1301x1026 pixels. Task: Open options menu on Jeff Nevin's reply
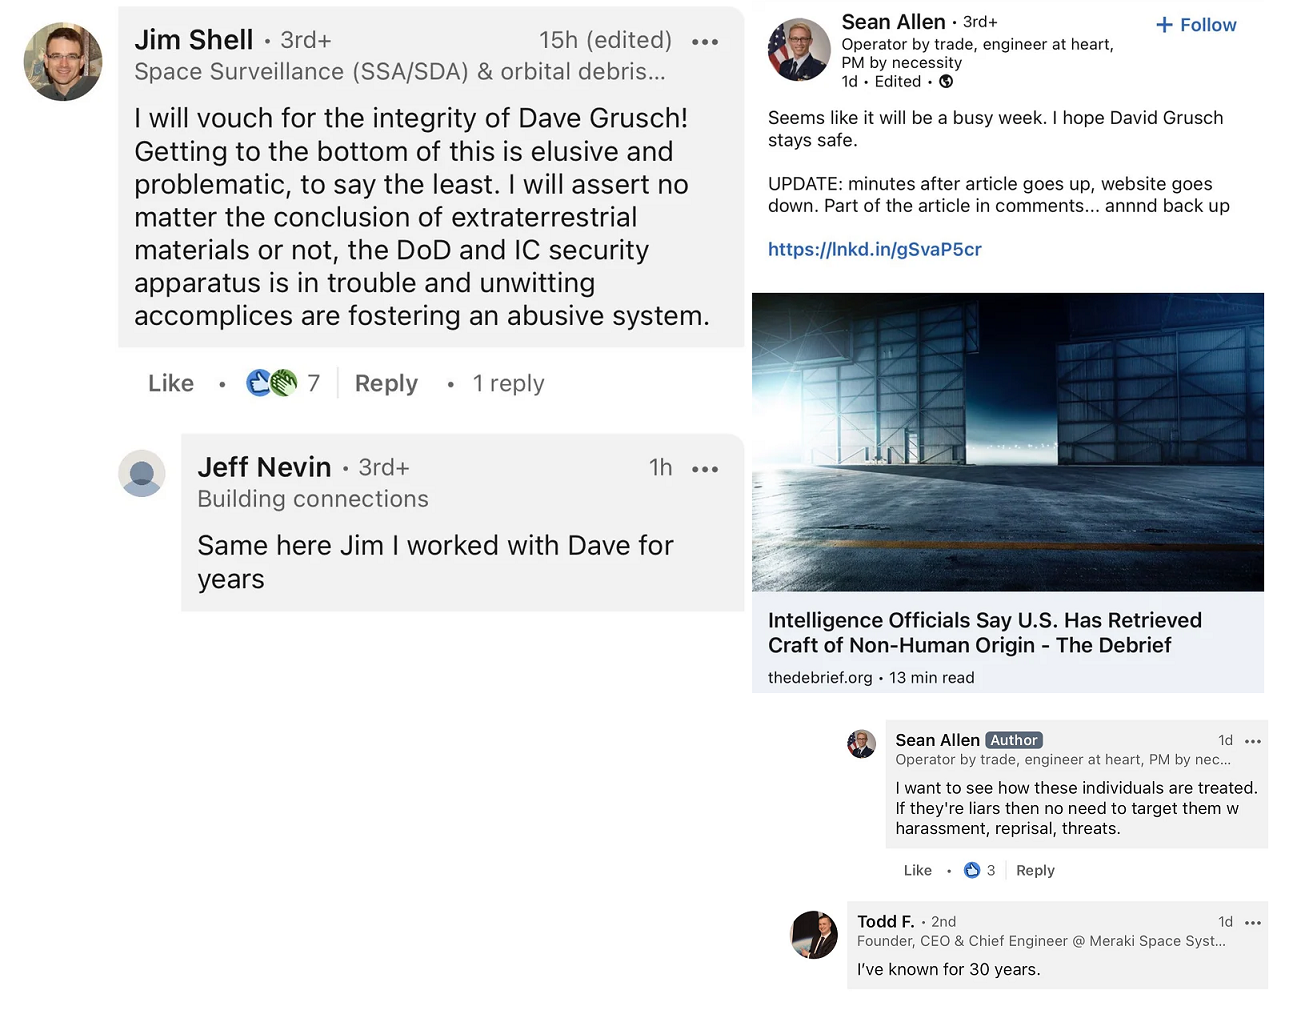(705, 469)
